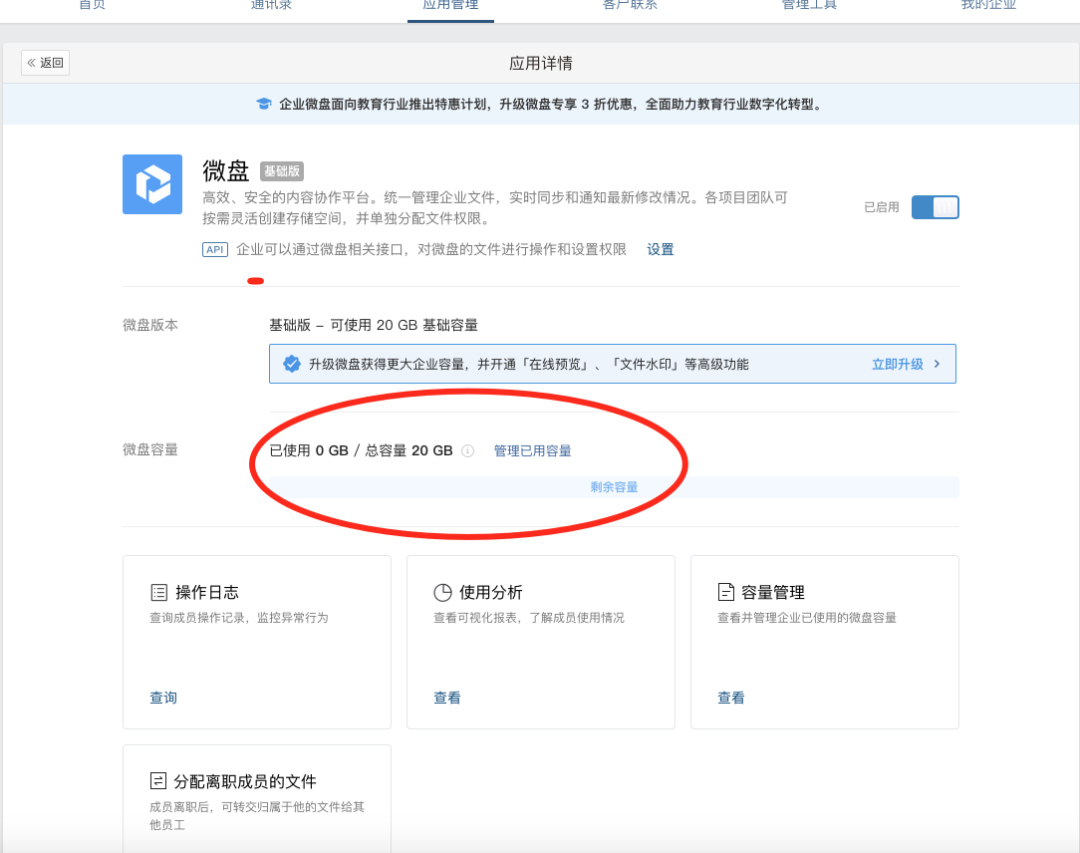Click the 返回 back button

(x=45, y=63)
